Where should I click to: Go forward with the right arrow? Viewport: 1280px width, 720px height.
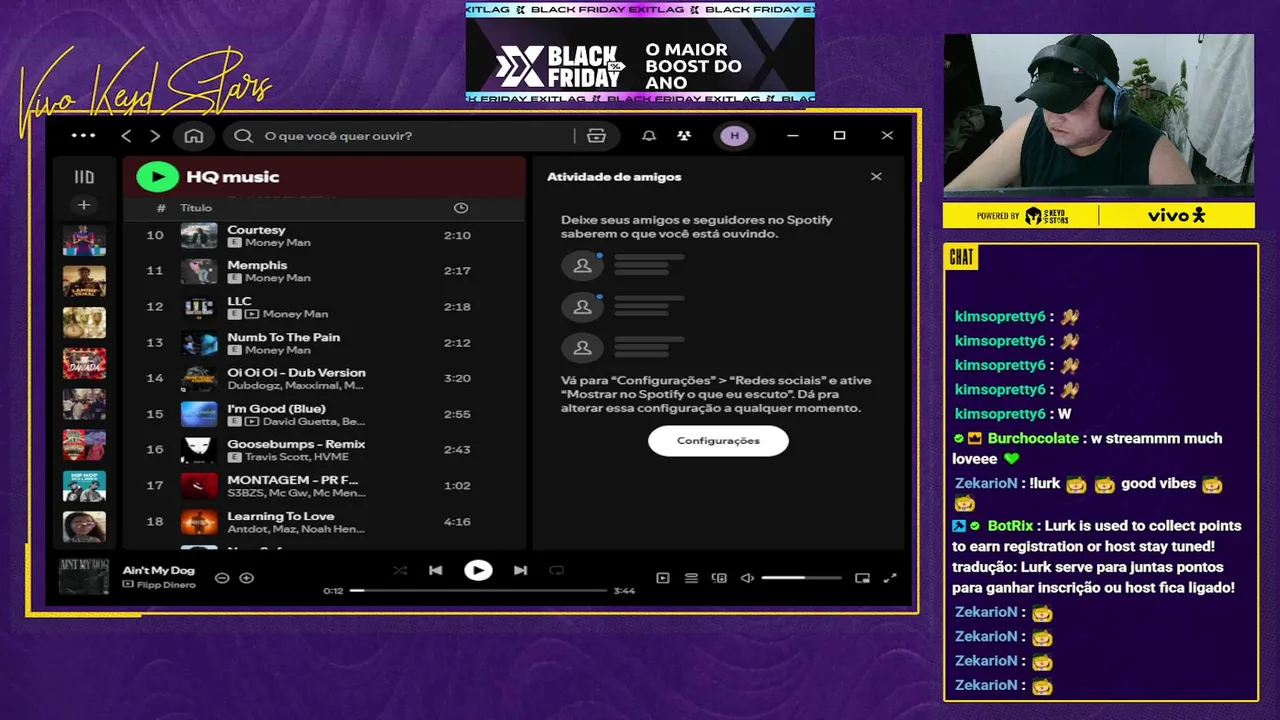coord(155,136)
